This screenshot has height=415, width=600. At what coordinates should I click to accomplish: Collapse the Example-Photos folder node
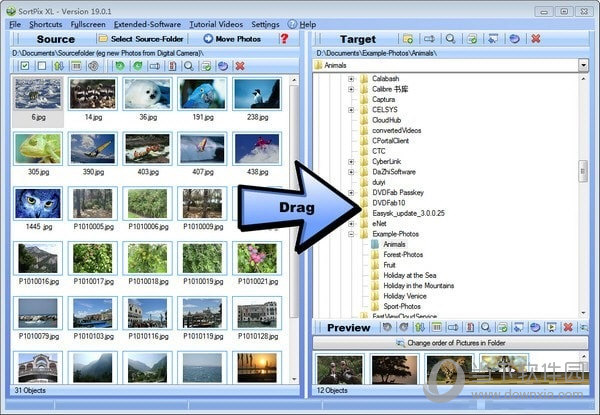tap(351, 234)
